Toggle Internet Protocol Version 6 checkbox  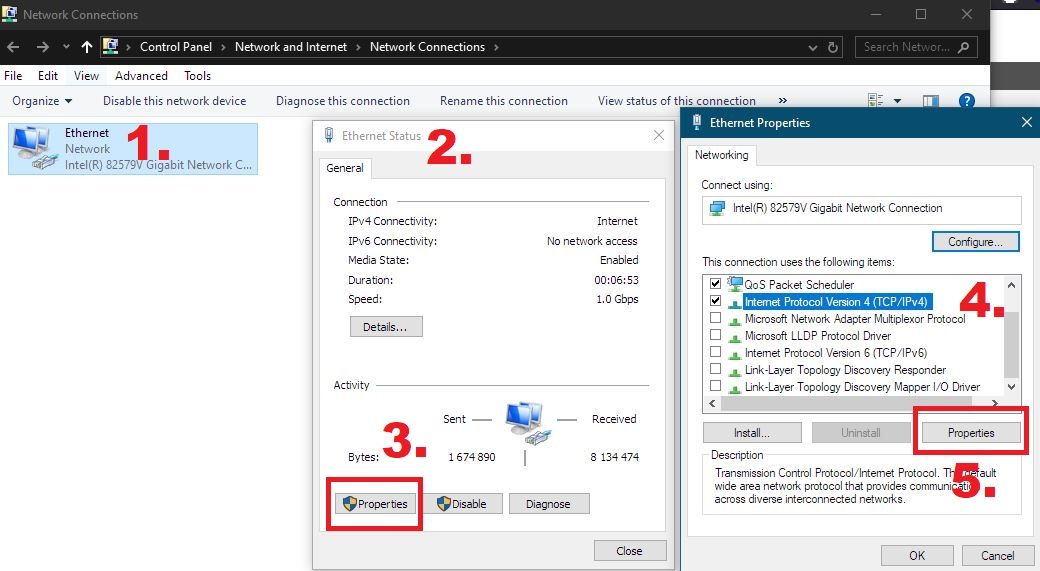click(x=715, y=351)
